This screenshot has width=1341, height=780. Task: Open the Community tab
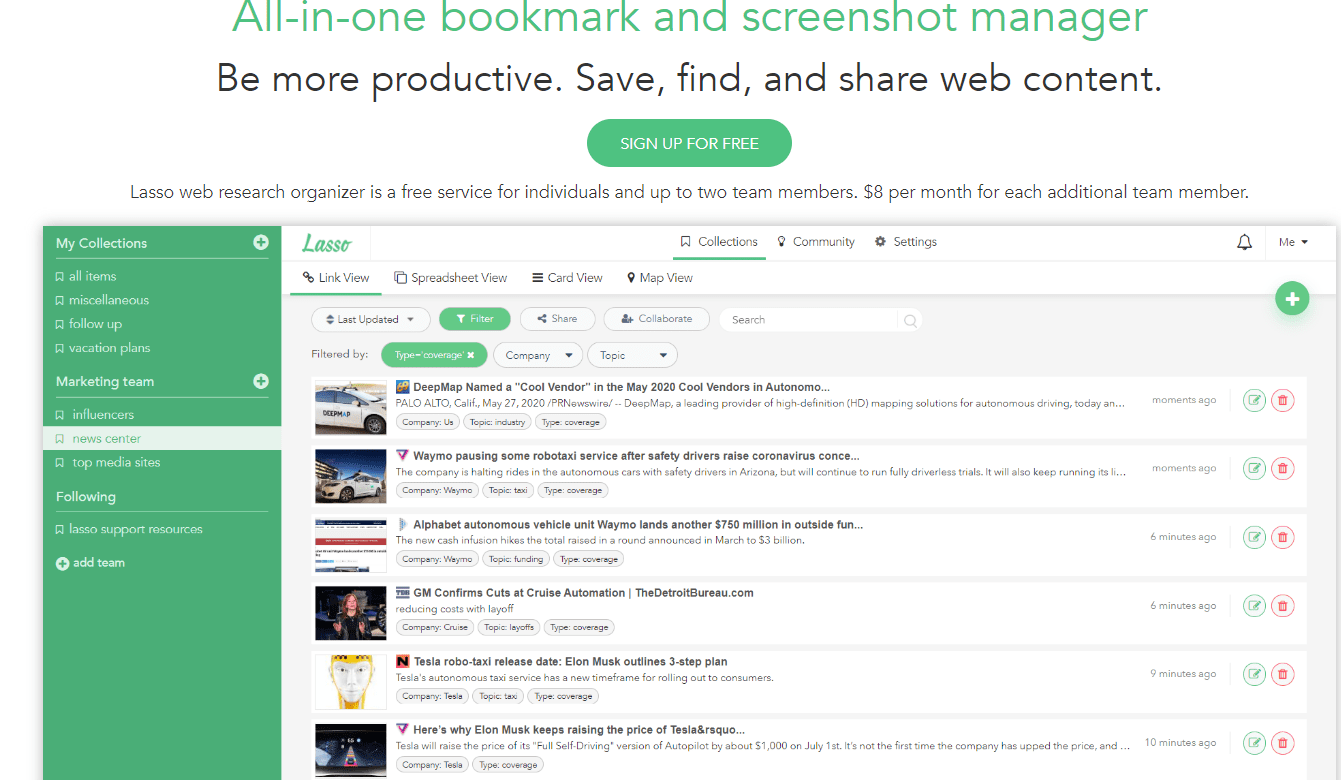[x=816, y=242]
